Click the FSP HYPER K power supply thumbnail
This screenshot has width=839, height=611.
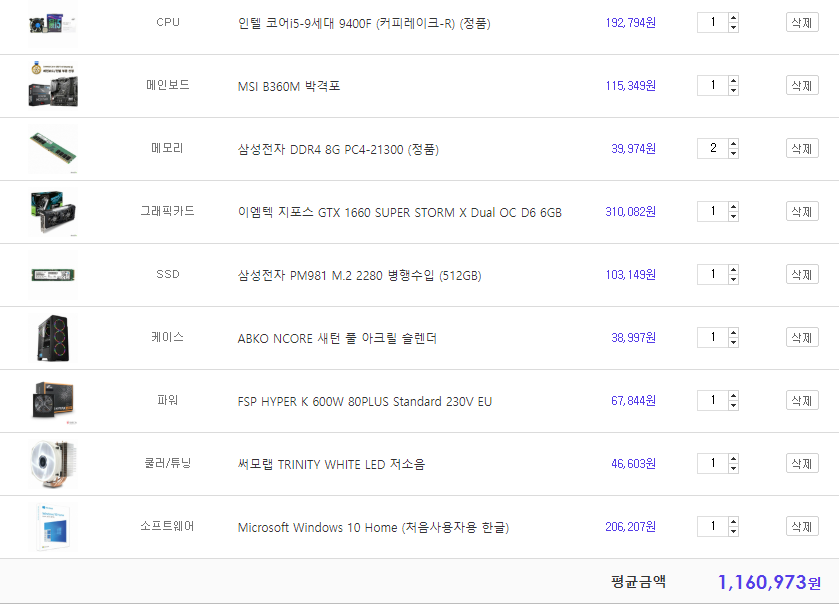[x=52, y=400]
